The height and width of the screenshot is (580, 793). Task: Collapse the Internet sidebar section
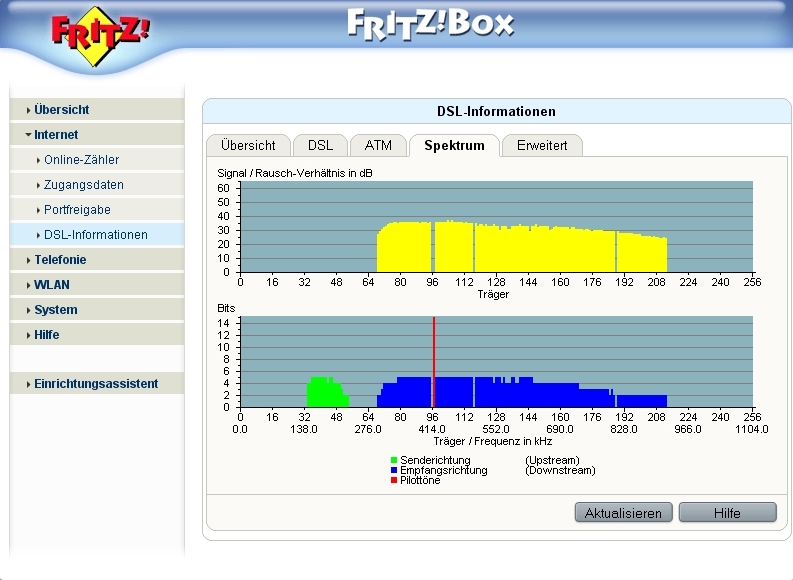tap(97, 135)
